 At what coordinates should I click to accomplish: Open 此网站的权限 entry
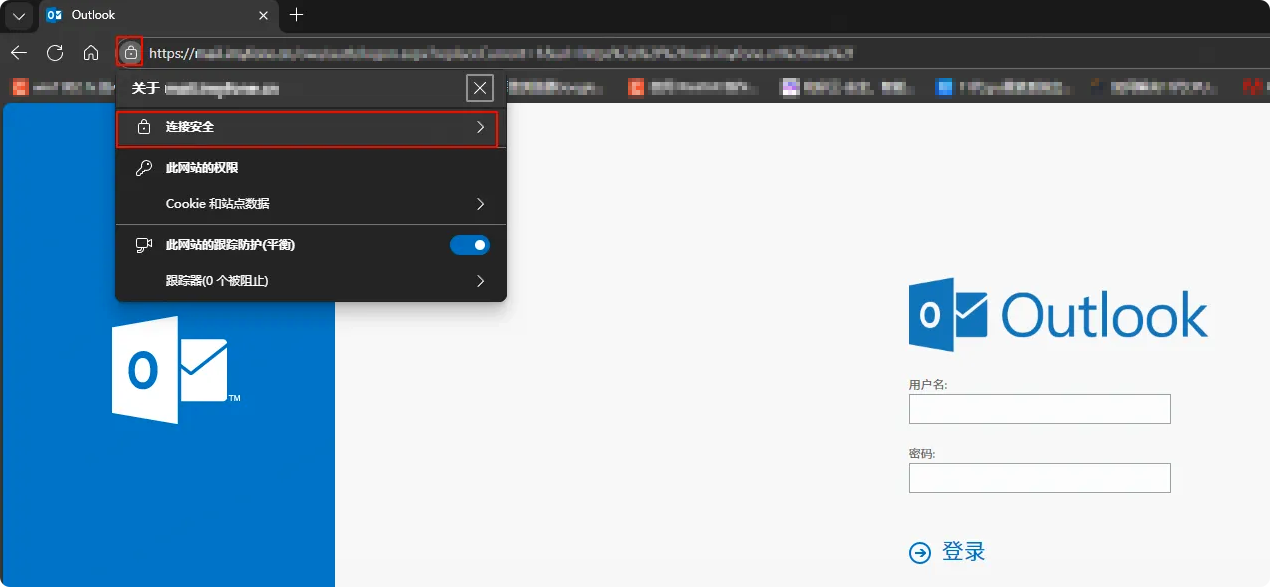coord(202,168)
